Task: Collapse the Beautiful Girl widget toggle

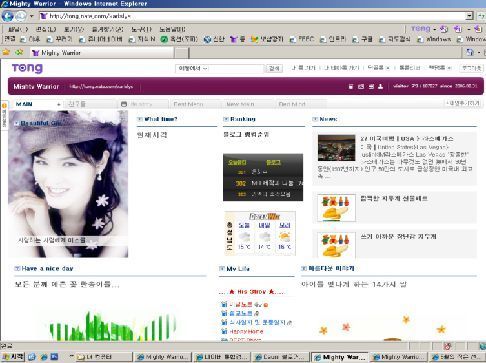Action: (x=16, y=123)
